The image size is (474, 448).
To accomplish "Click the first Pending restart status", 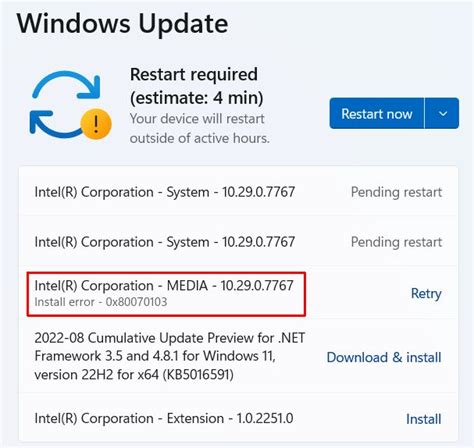I will 396,192.
